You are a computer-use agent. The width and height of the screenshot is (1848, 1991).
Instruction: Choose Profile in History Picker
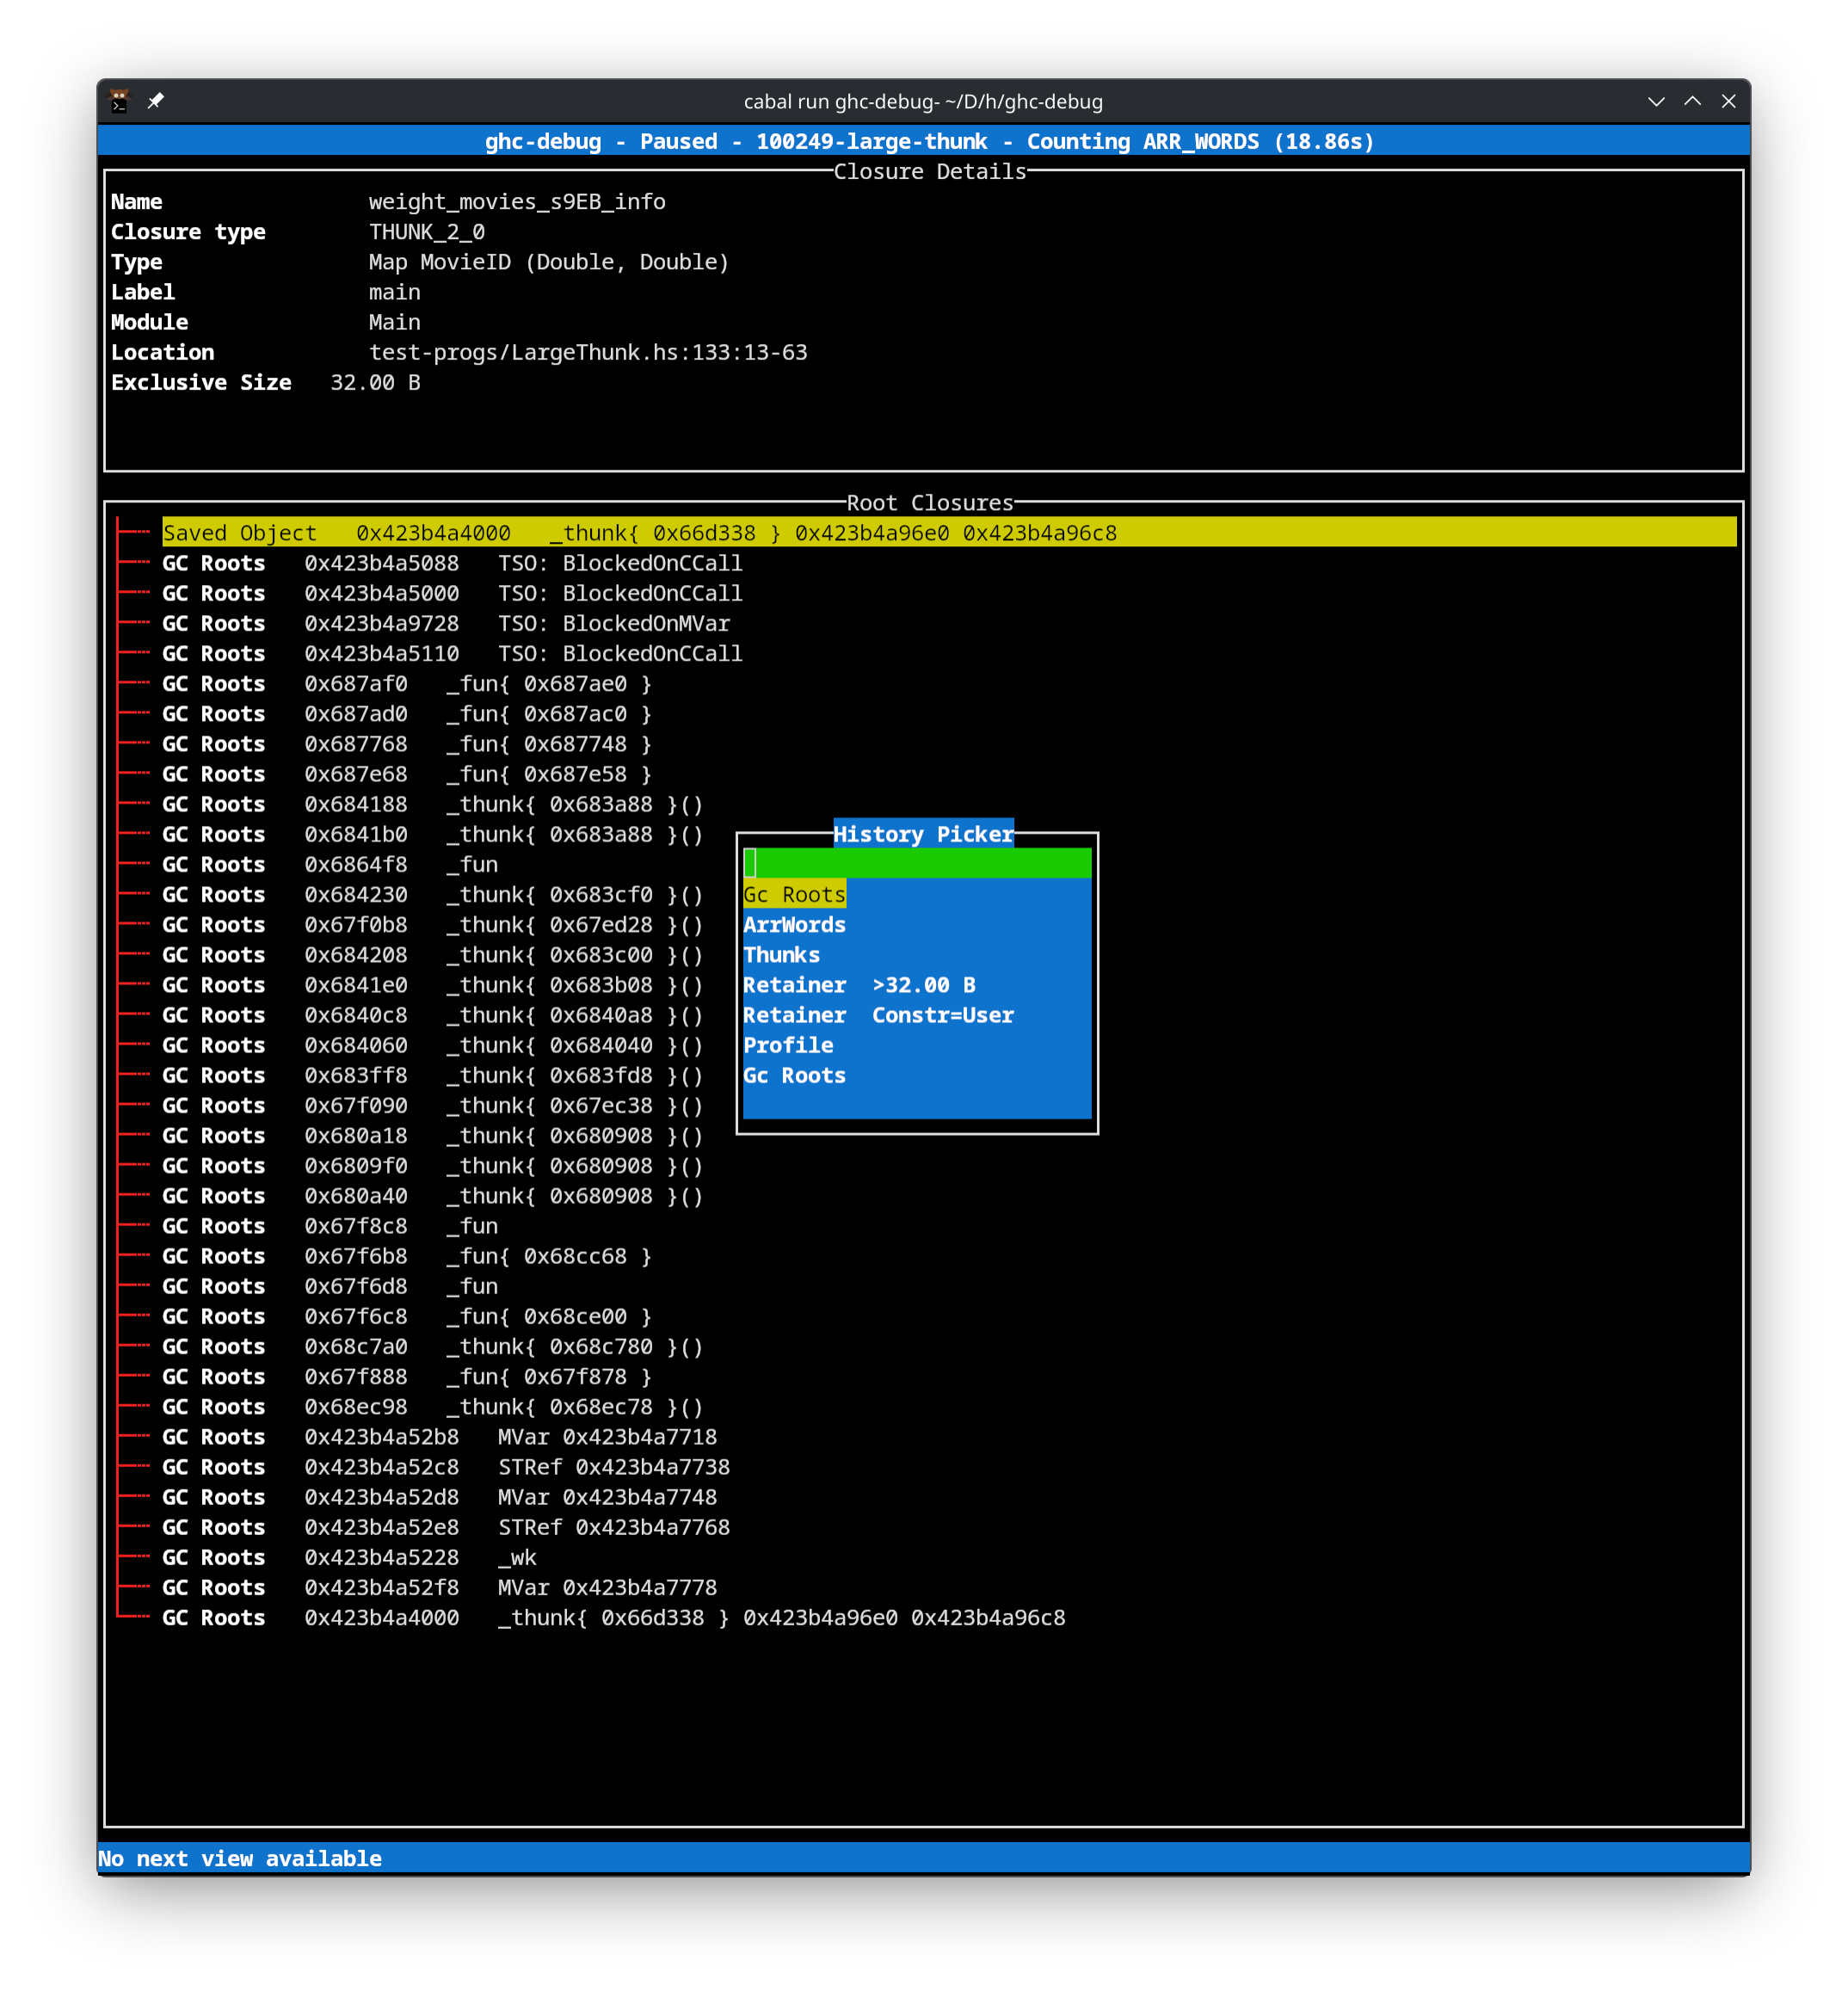[789, 1045]
